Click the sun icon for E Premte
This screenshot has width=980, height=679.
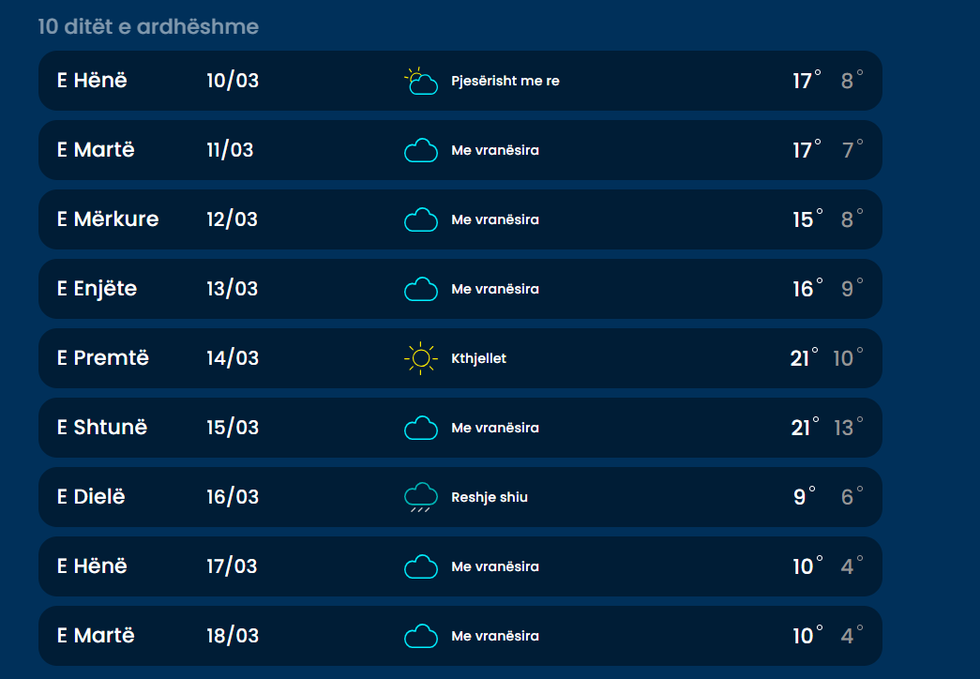421,358
